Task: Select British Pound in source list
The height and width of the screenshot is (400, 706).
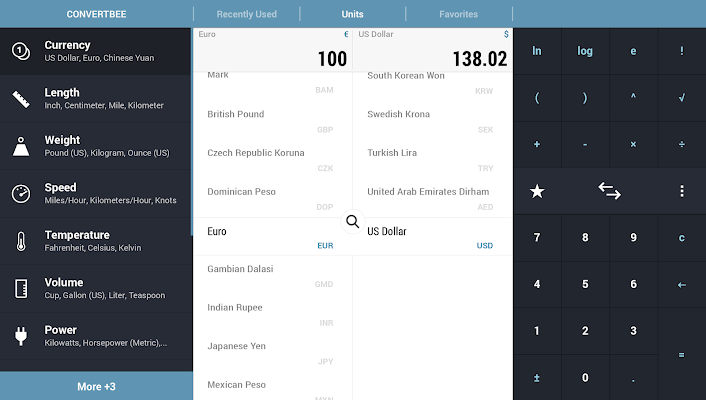Action: 272,121
